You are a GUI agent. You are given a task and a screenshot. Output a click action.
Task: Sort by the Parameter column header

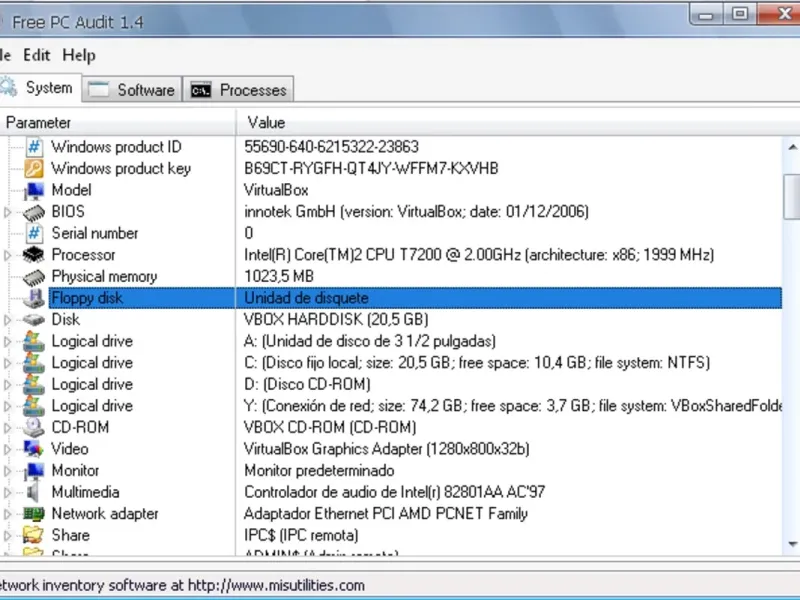tap(117, 122)
